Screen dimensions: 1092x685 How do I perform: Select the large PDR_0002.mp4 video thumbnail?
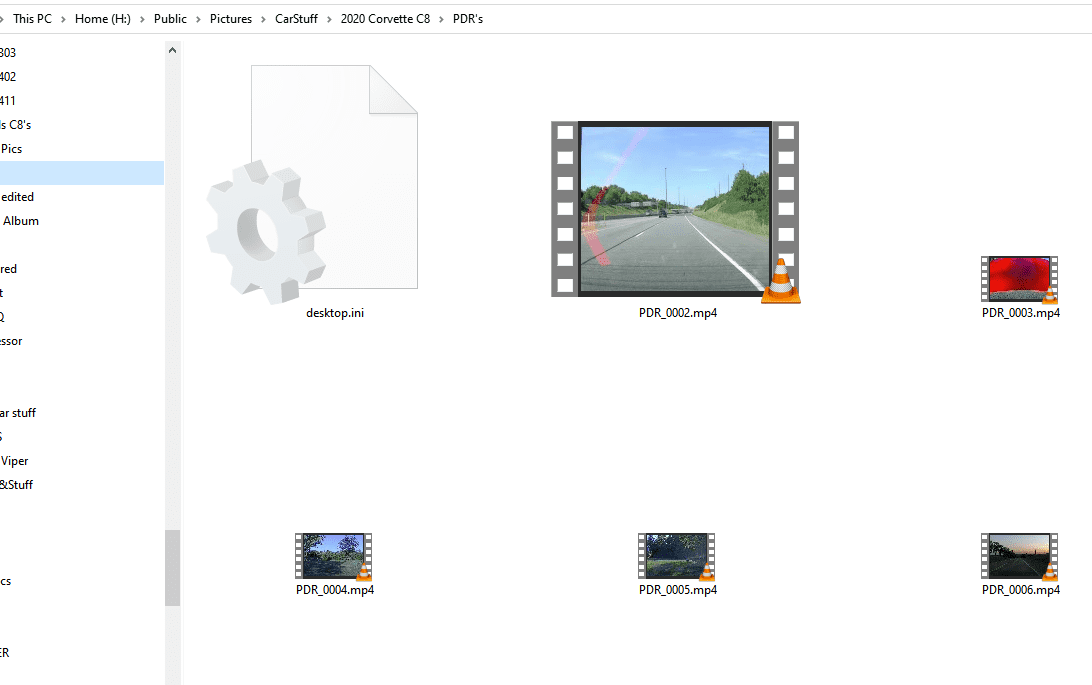coord(675,209)
